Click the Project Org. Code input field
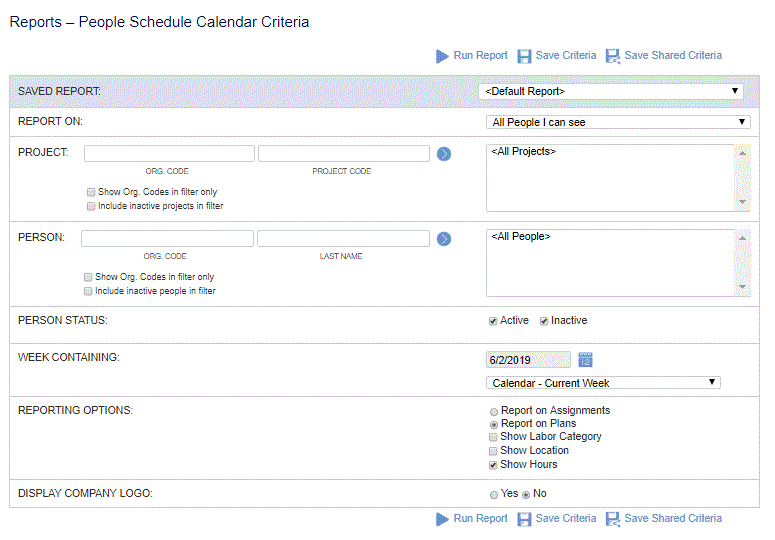Screen dimensions: 775x540 pyautogui.click(x=169, y=154)
